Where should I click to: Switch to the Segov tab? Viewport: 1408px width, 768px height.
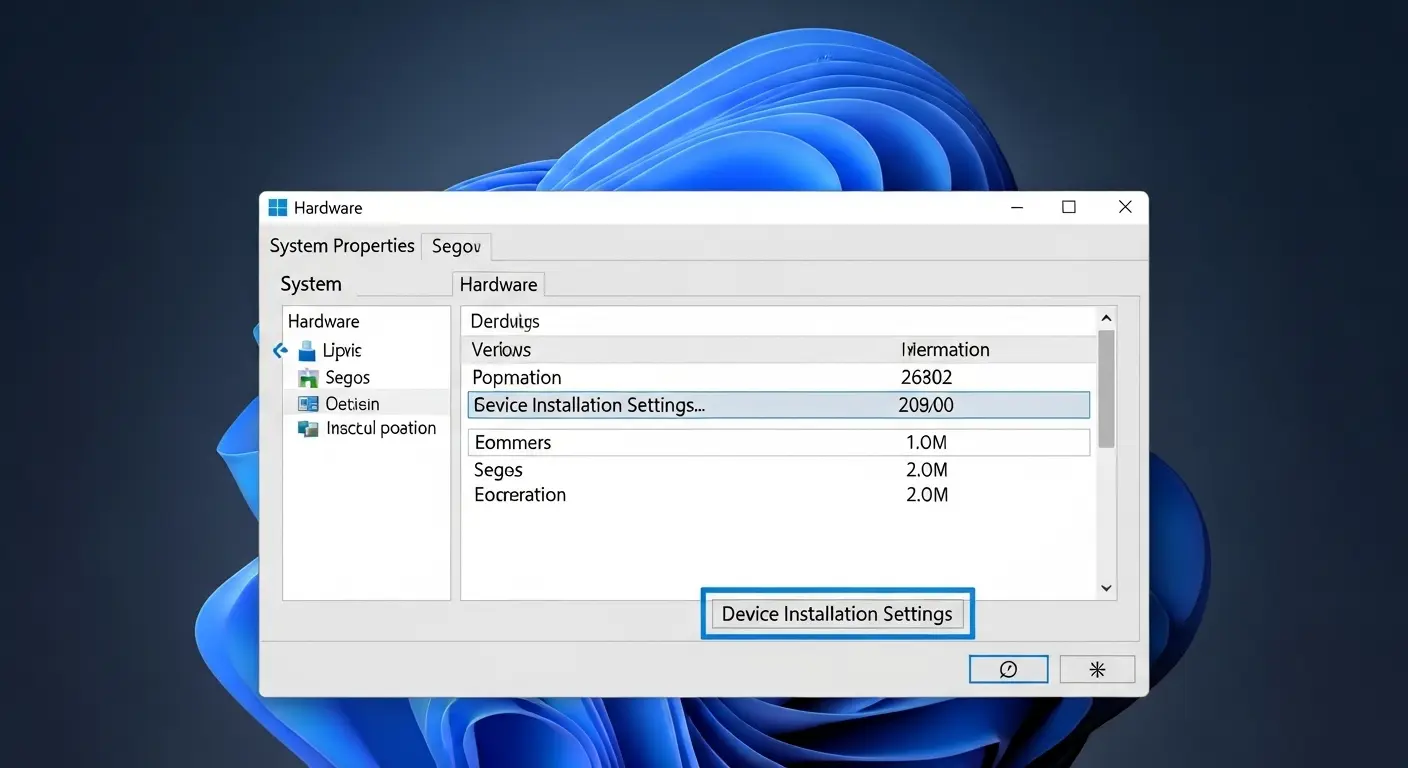click(456, 246)
